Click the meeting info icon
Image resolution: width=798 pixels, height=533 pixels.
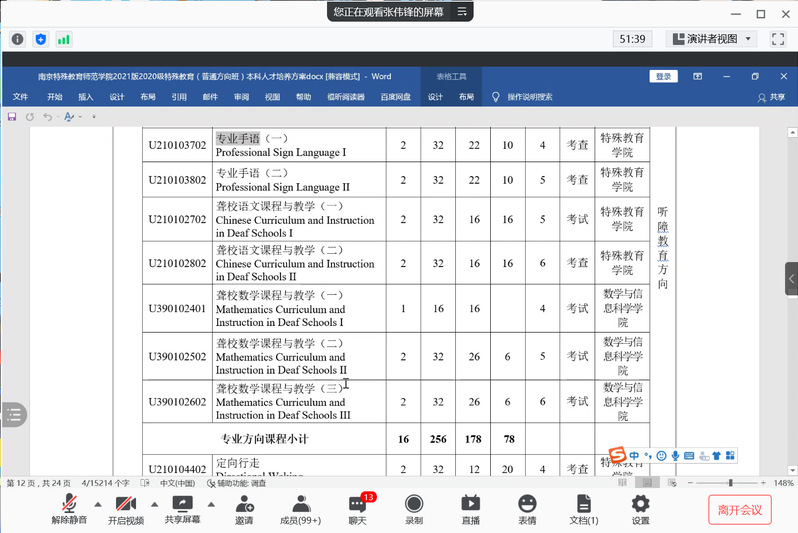click(18, 39)
